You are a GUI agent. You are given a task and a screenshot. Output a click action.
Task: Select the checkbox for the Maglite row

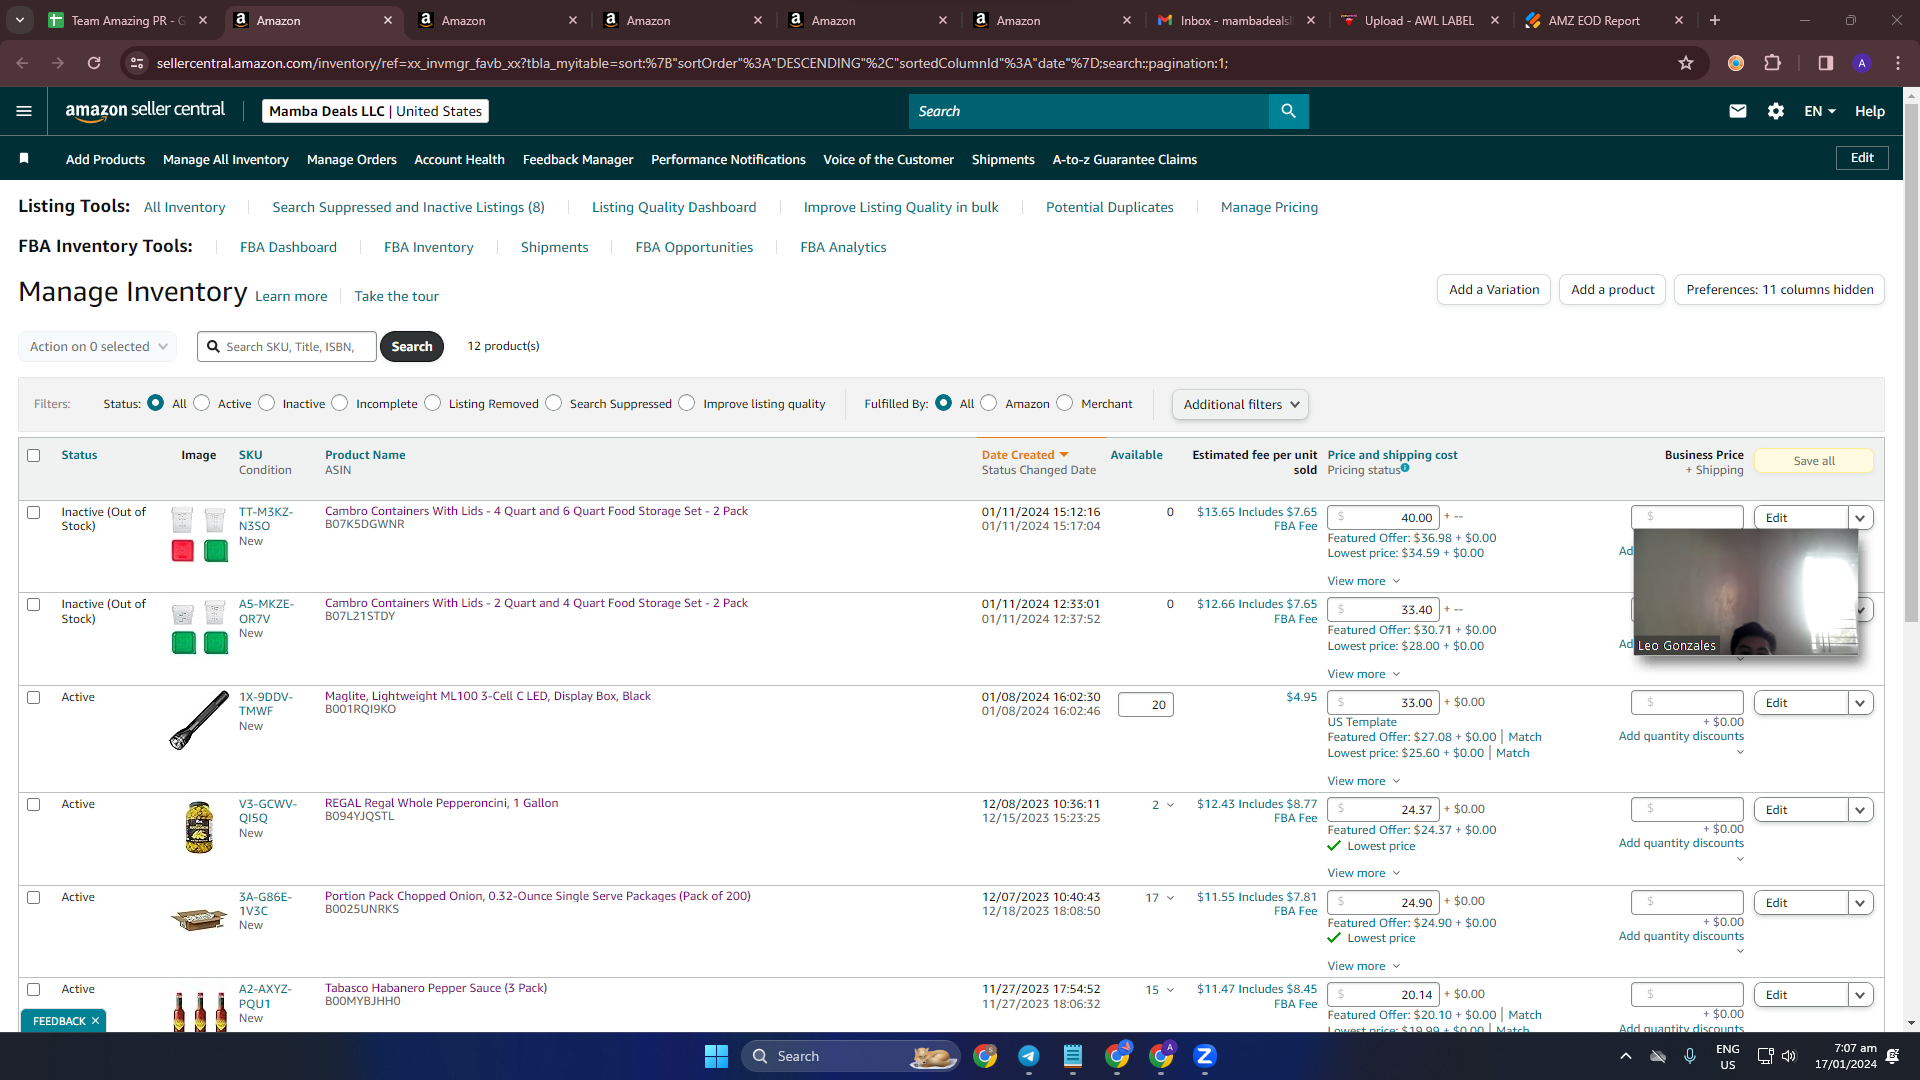(x=34, y=698)
